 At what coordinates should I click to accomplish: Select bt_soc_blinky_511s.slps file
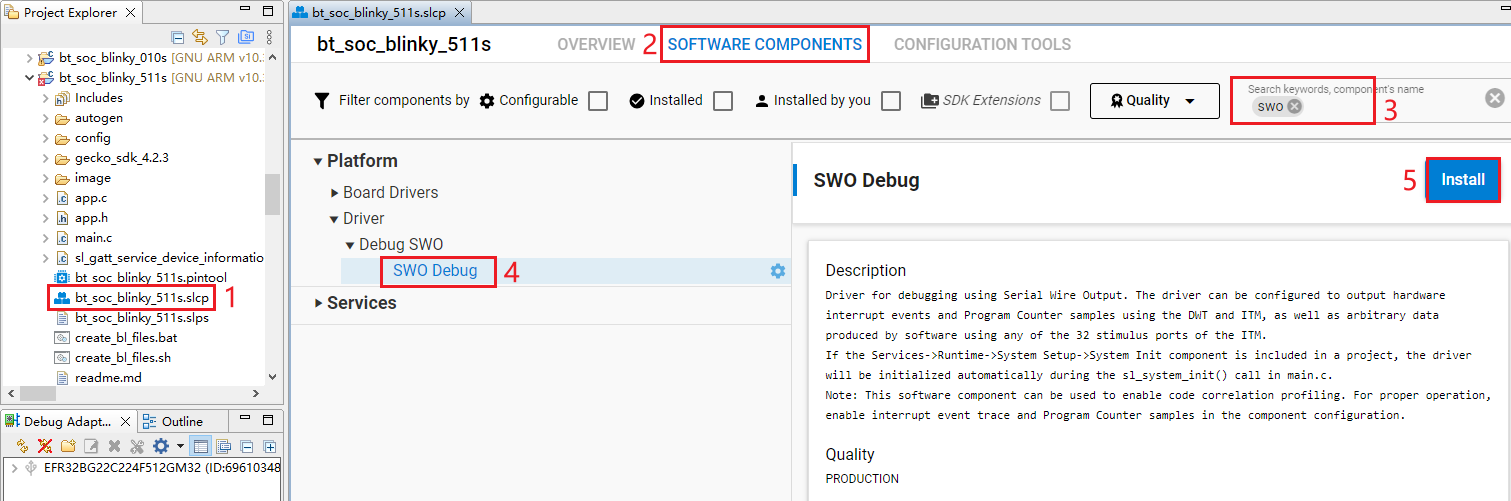pos(142,318)
